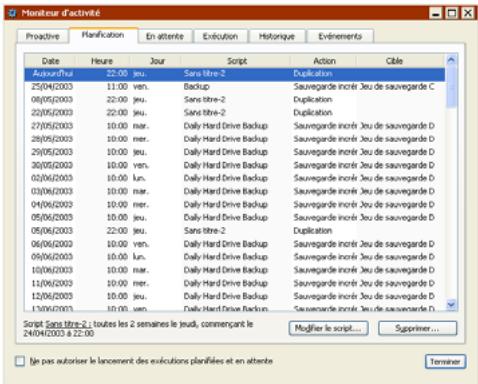Sort by the Script column header
This screenshot has height=384, width=478.
point(237,61)
